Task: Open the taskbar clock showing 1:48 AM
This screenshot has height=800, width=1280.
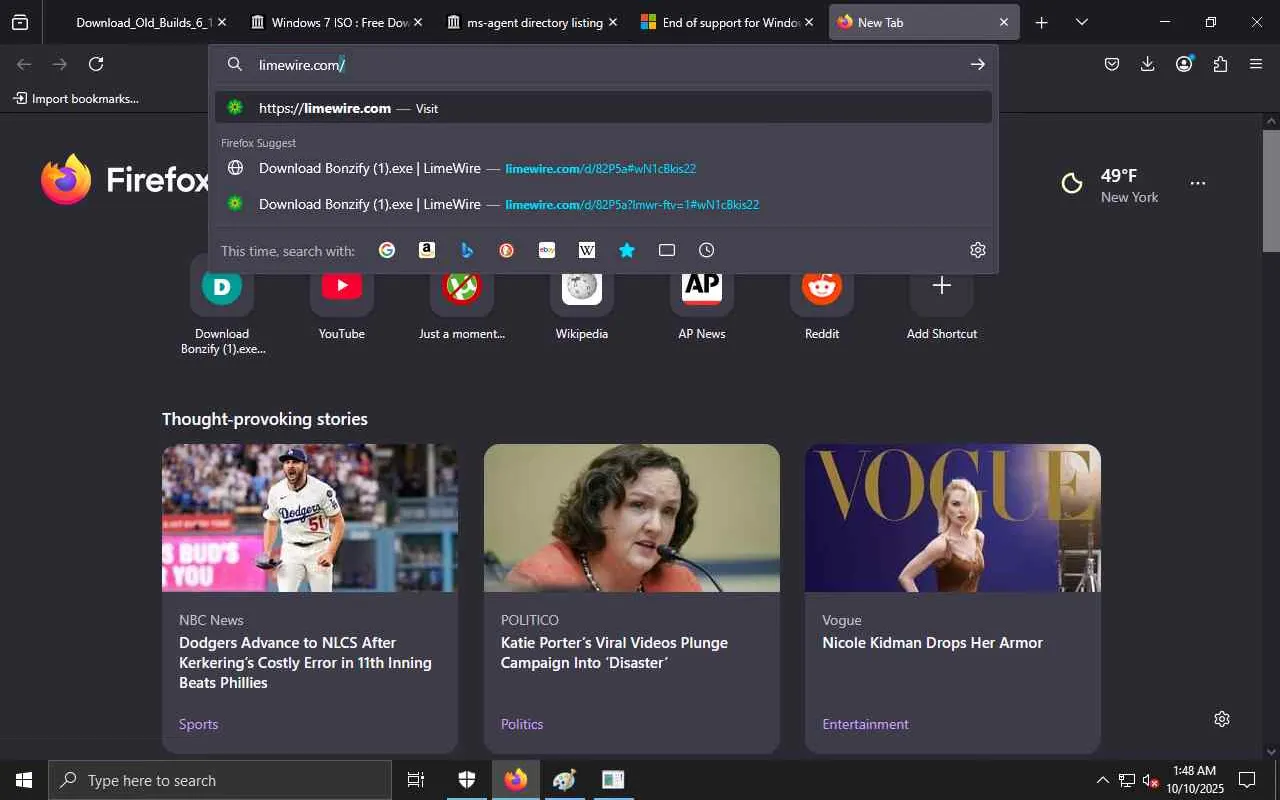Action: pyautogui.click(x=1195, y=780)
